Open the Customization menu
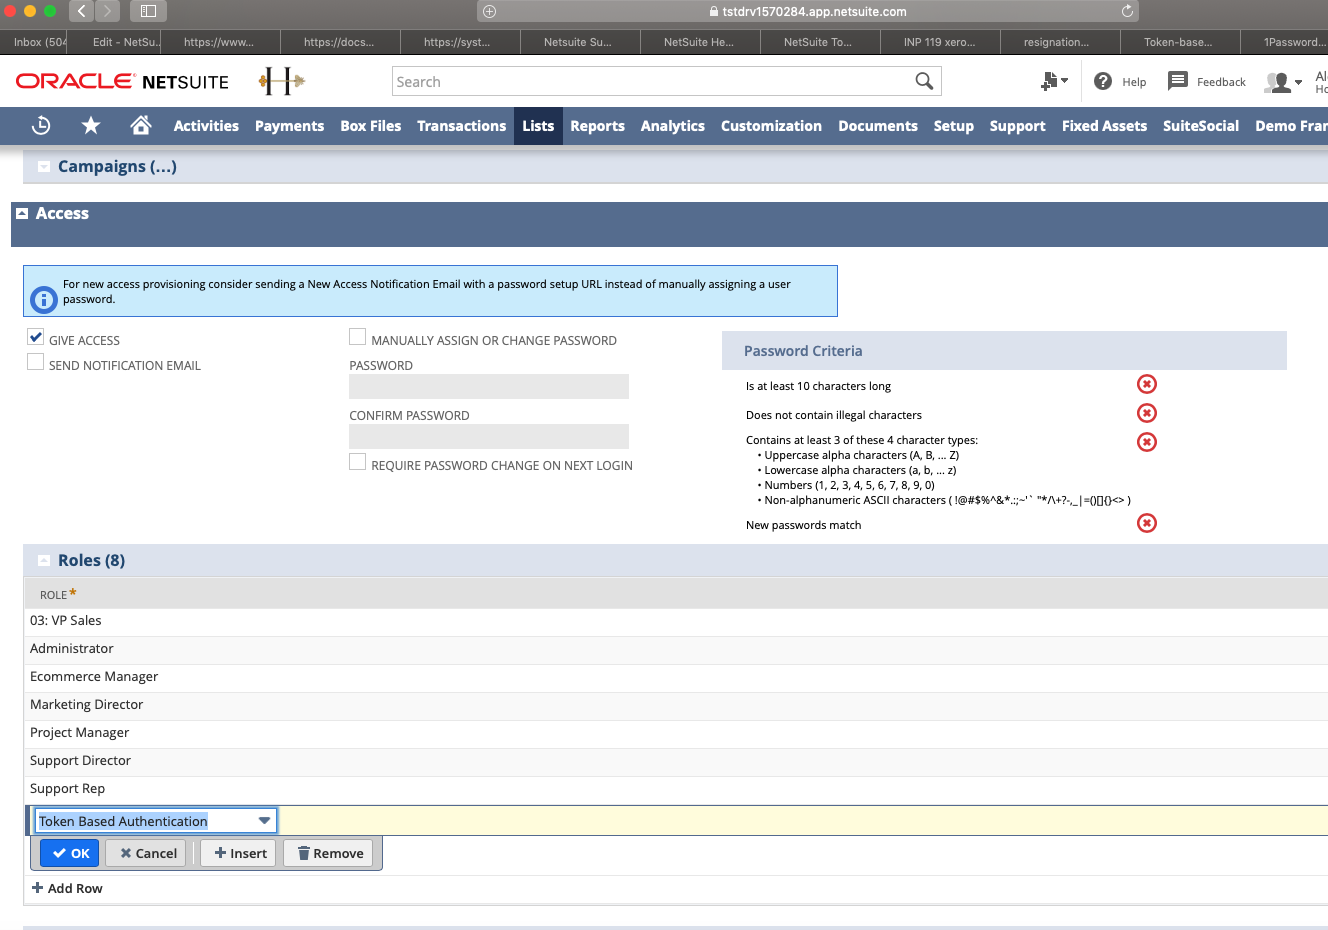Screen dimensions: 1328x930 click(x=771, y=126)
